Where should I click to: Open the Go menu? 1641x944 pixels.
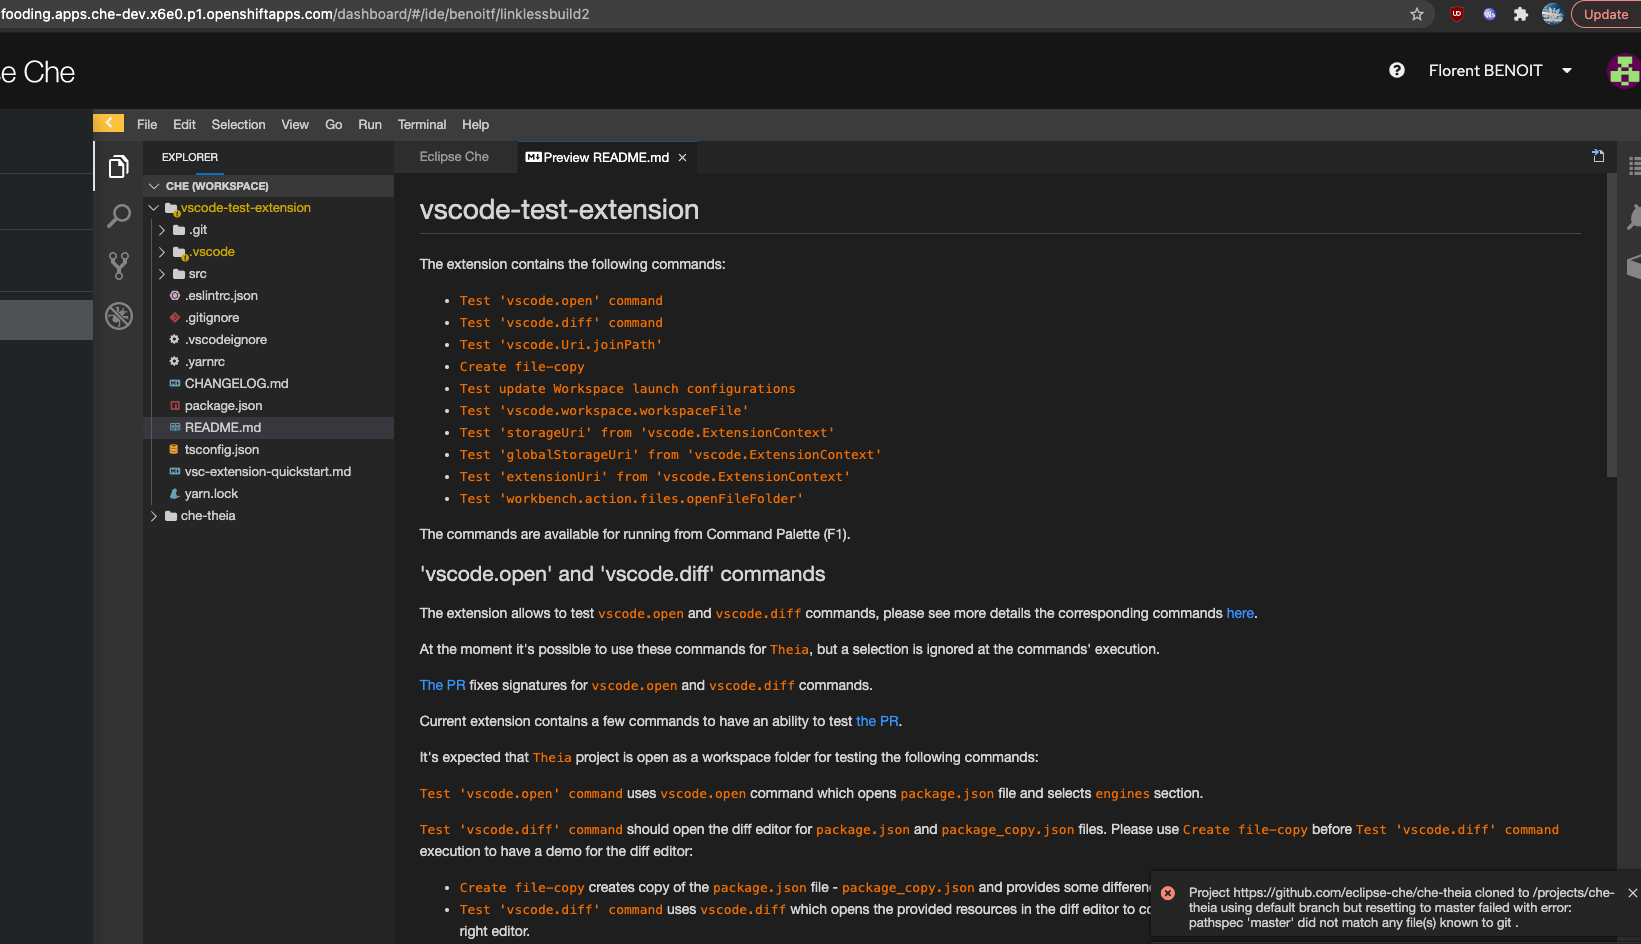[334, 125]
